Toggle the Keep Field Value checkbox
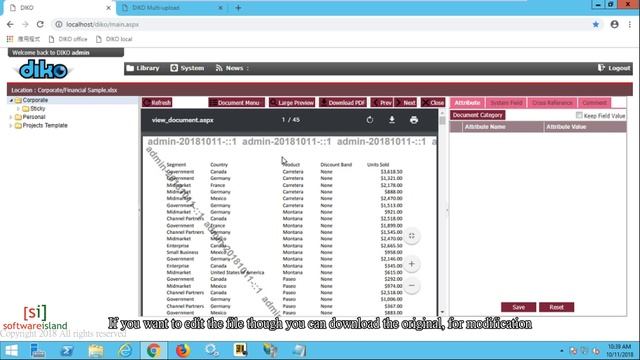 pos(579,116)
